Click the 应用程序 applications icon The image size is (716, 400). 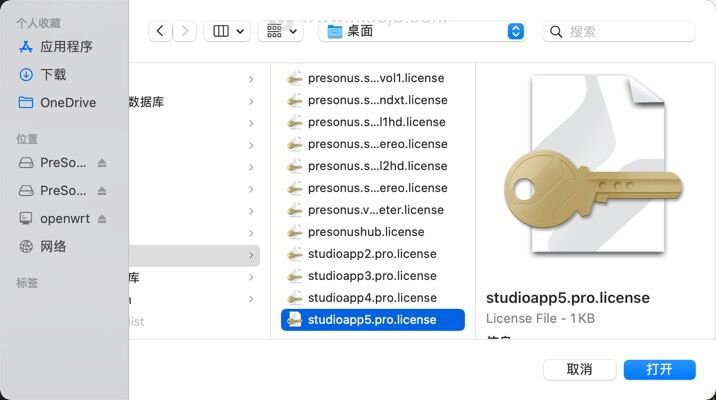(x=26, y=47)
